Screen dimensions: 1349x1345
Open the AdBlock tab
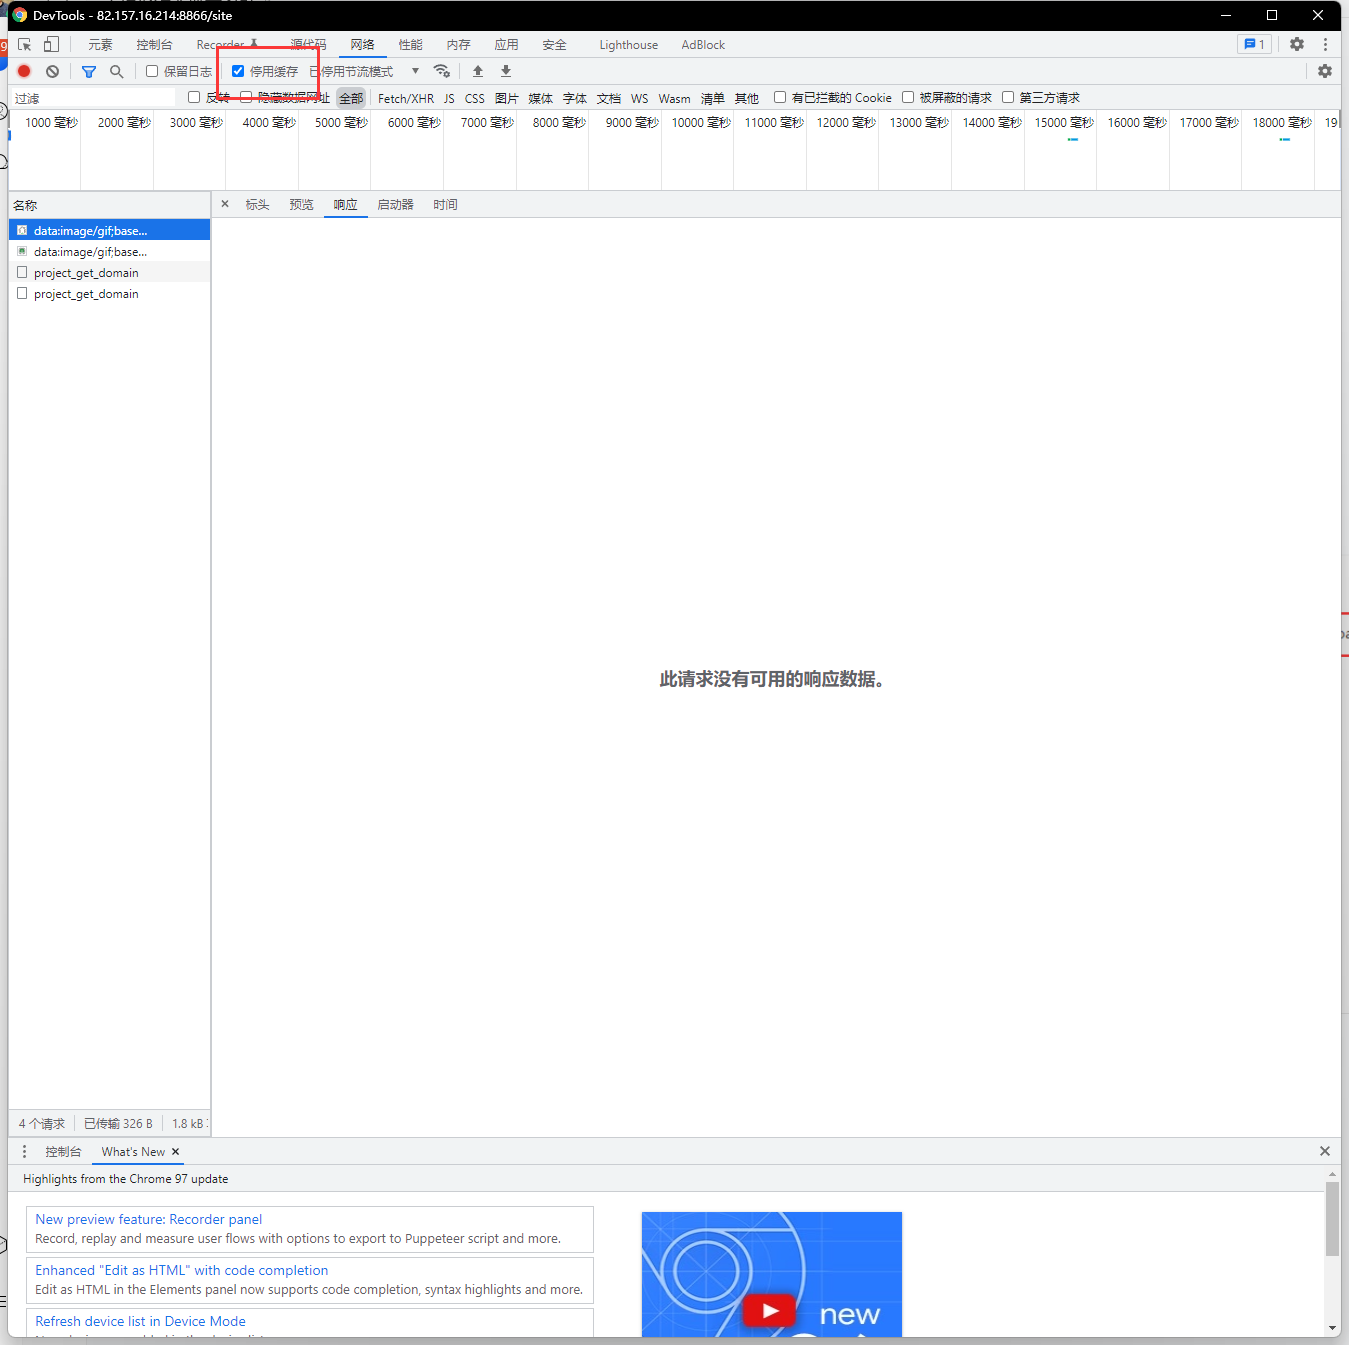[703, 45]
